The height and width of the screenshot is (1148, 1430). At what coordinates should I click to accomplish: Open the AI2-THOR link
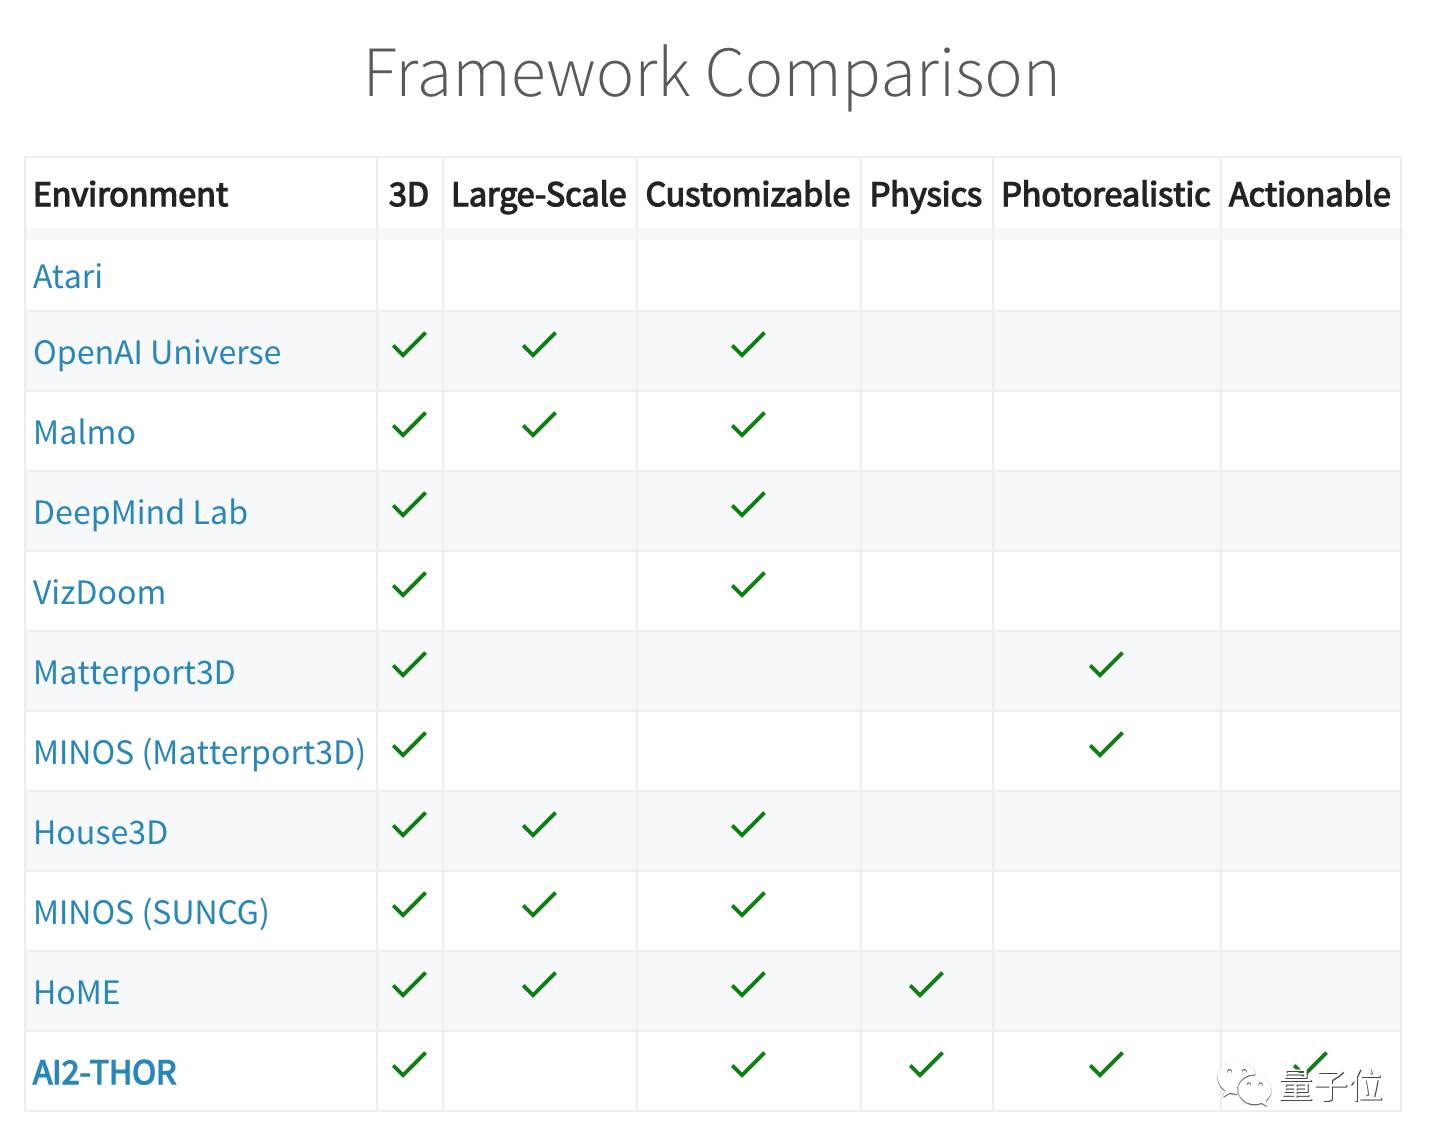pos(105,1072)
